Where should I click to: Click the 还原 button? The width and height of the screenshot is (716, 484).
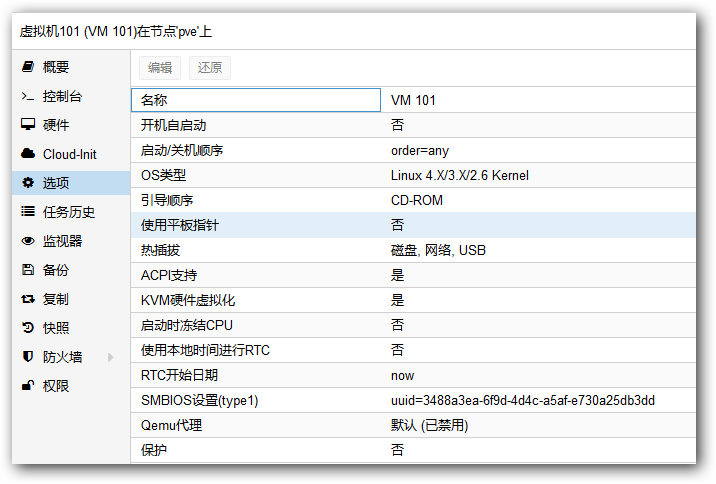pos(210,68)
